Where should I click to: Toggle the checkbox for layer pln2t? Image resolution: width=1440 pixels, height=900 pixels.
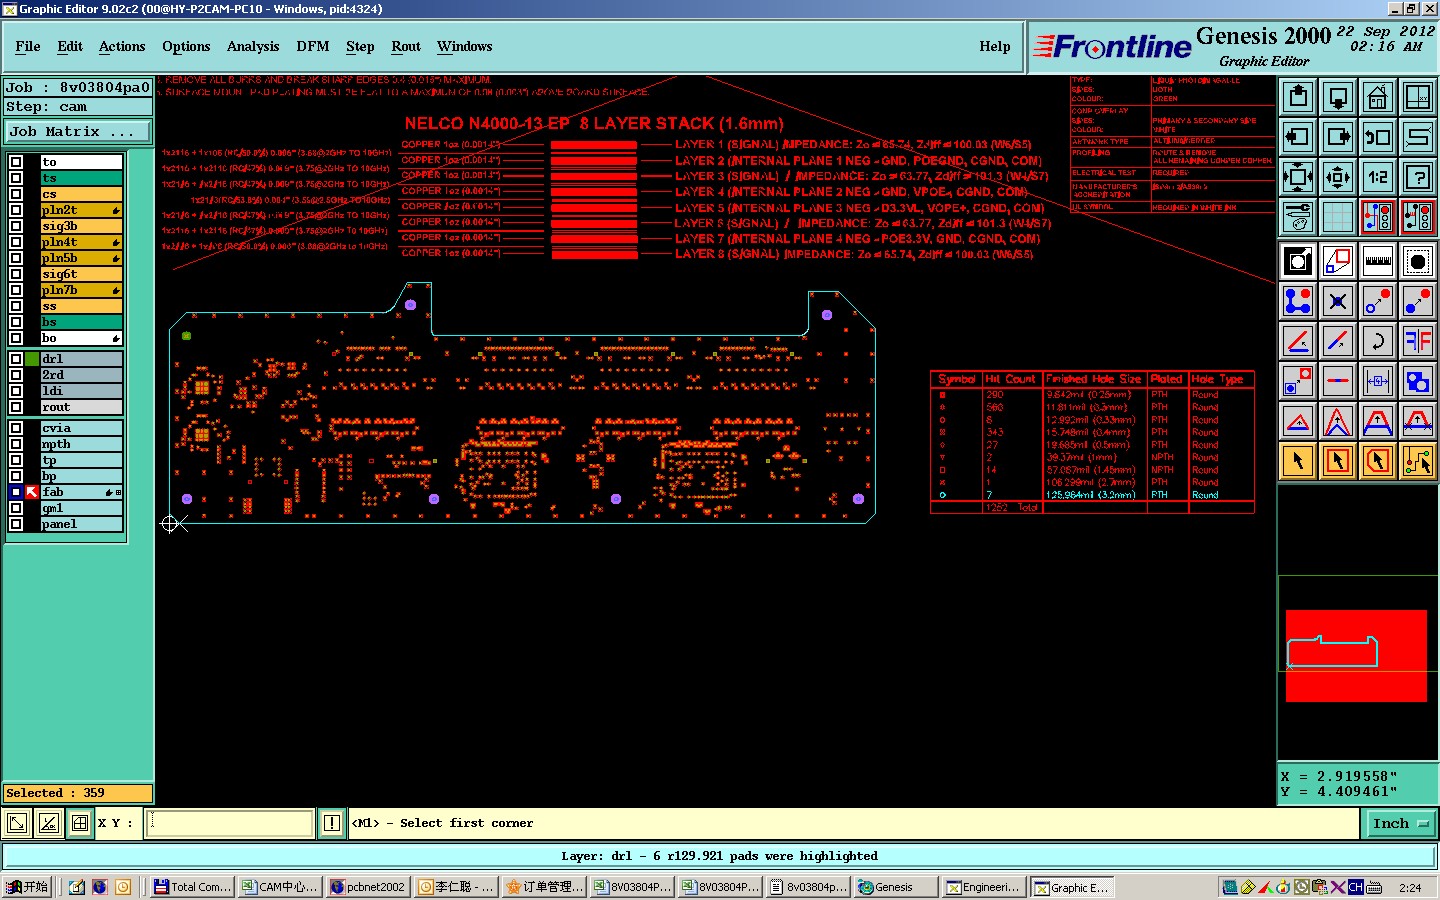click(16, 210)
